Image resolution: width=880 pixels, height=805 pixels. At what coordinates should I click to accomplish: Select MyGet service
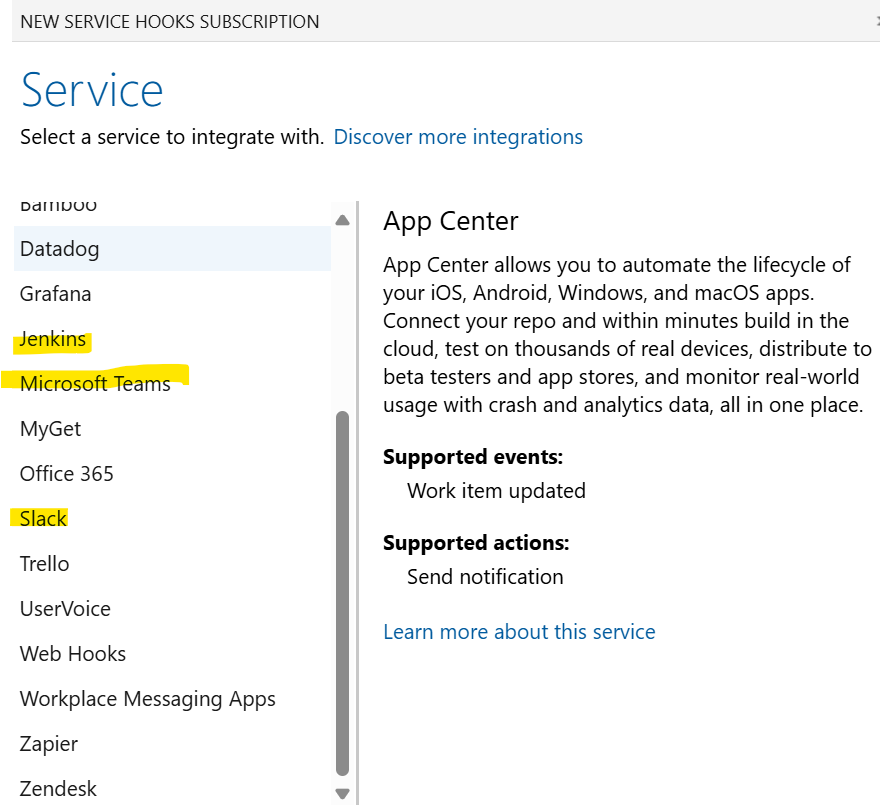172,429
